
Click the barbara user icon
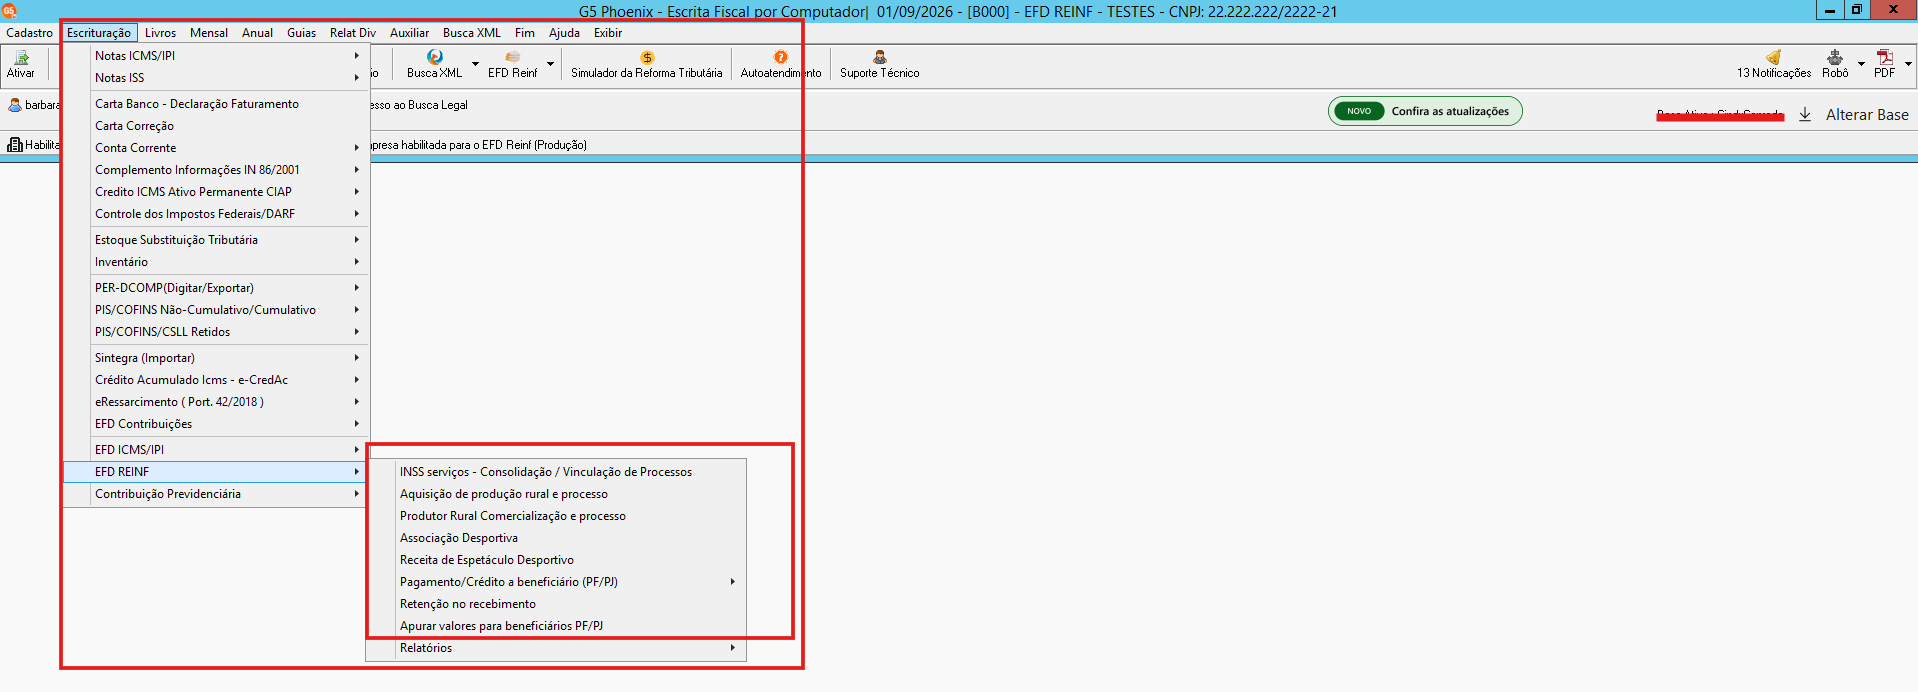(x=15, y=105)
